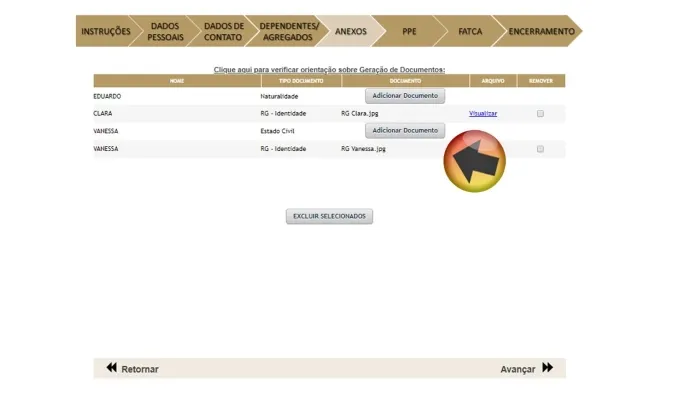Open the document generation guidance link
The image size is (700, 394).
point(329,70)
